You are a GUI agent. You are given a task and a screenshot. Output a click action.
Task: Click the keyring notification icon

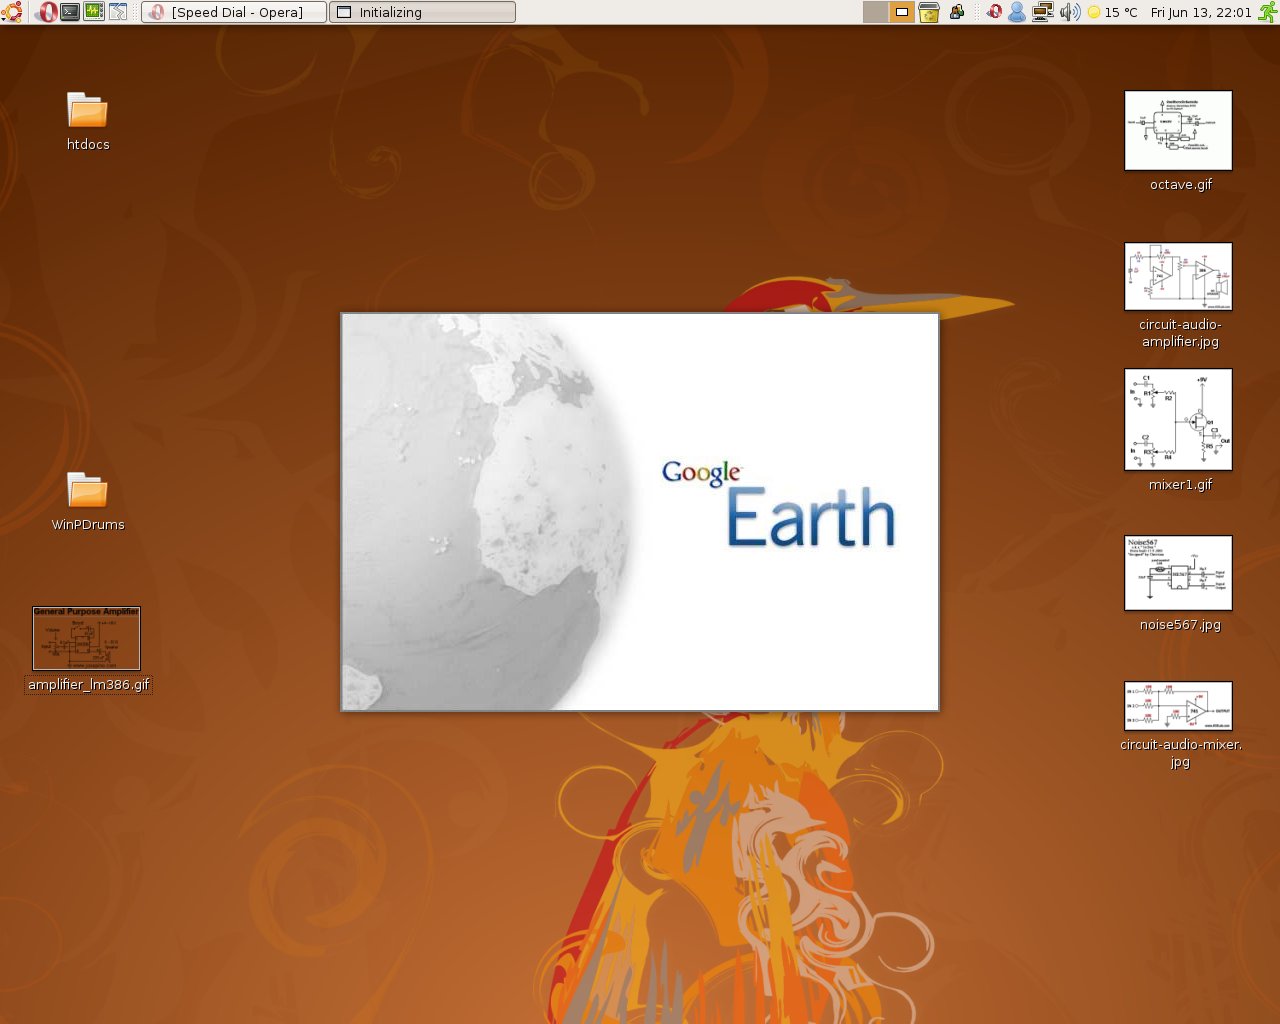(957, 13)
